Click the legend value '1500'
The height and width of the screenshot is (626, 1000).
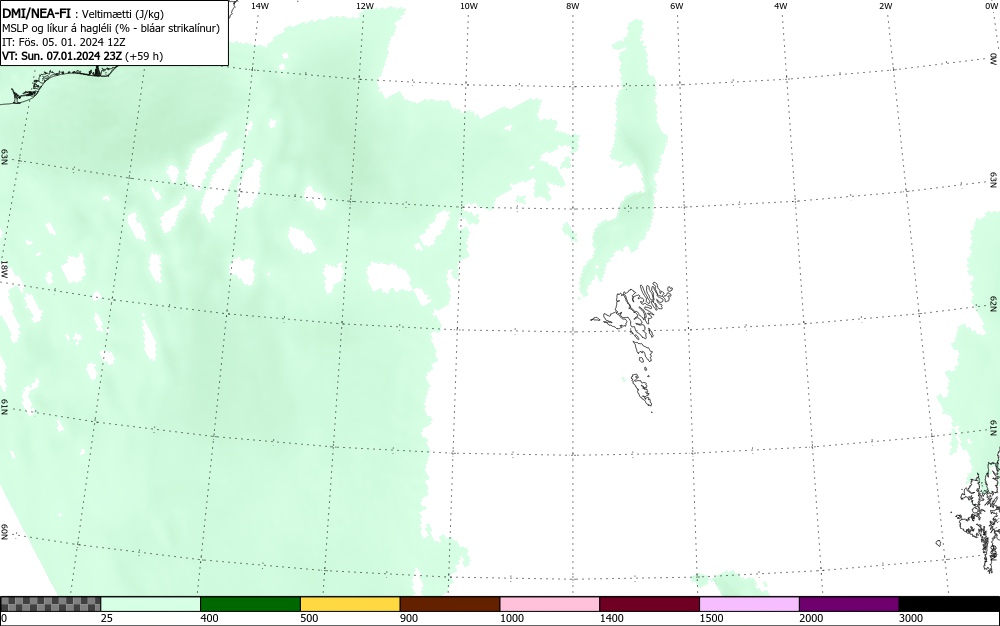(711, 618)
